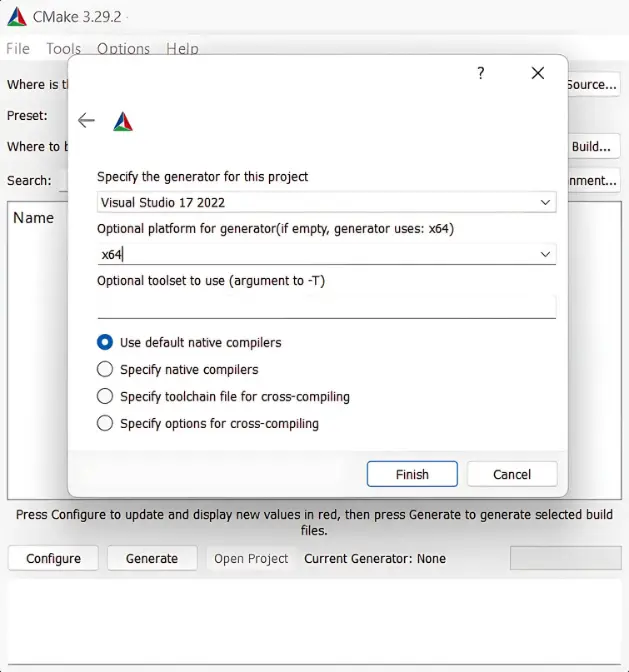Open the Help menu
The width and height of the screenshot is (629, 672).
(x=182, y=49)
